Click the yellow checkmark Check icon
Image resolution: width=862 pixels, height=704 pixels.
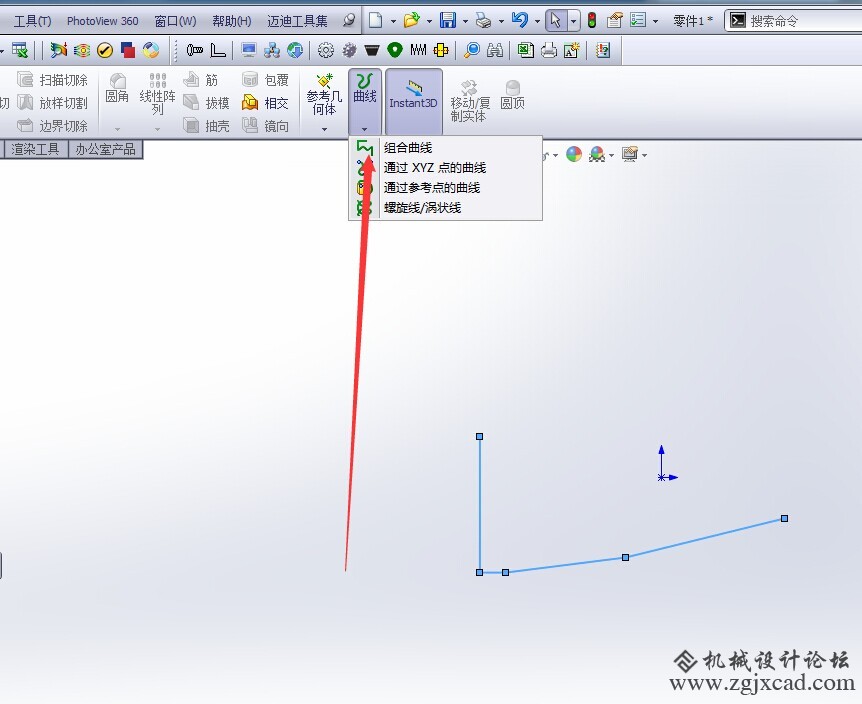pos(105,51)
